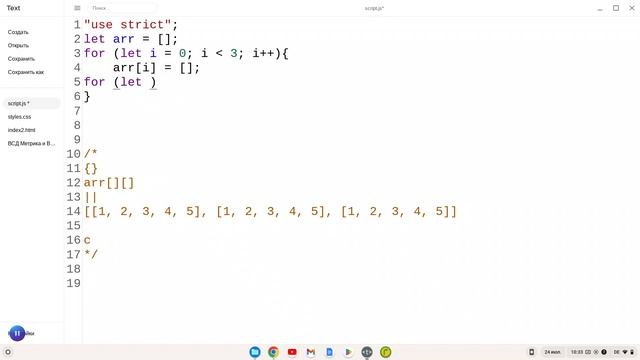
Task: Click Сохранить to save the file
Action: click(21, 59)
